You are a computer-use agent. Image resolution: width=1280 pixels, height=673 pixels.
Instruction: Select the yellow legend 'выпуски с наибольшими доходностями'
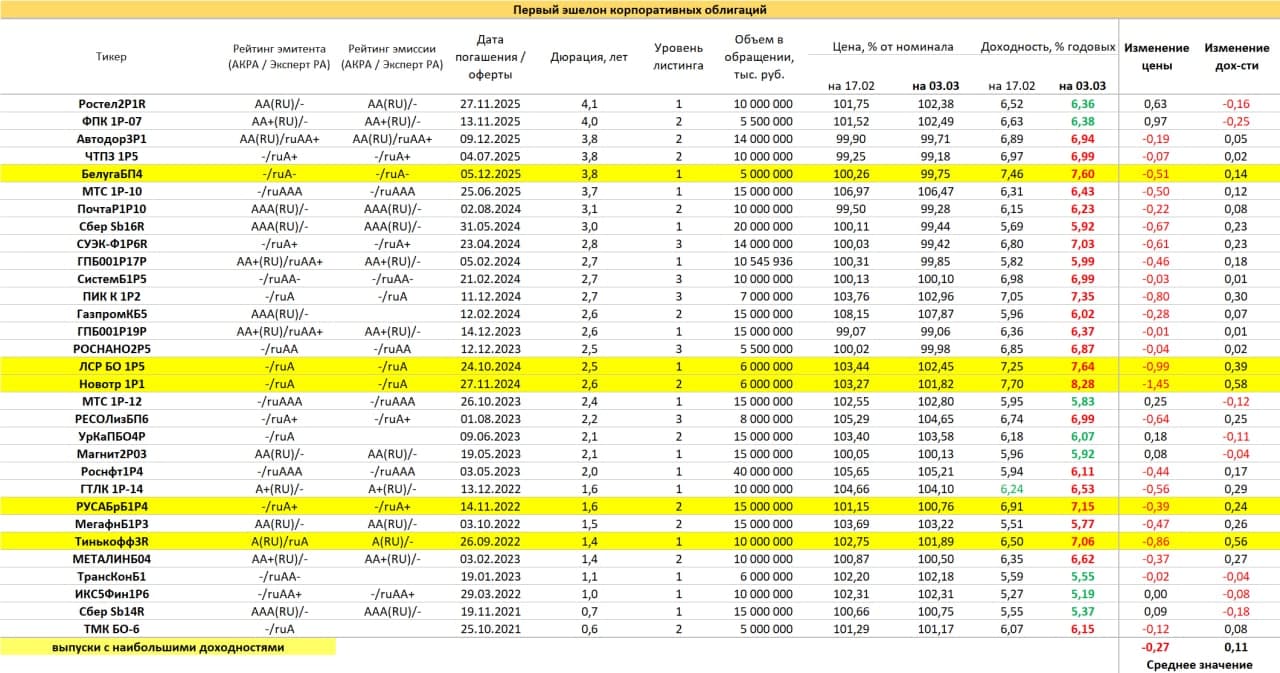click(168, 647)
